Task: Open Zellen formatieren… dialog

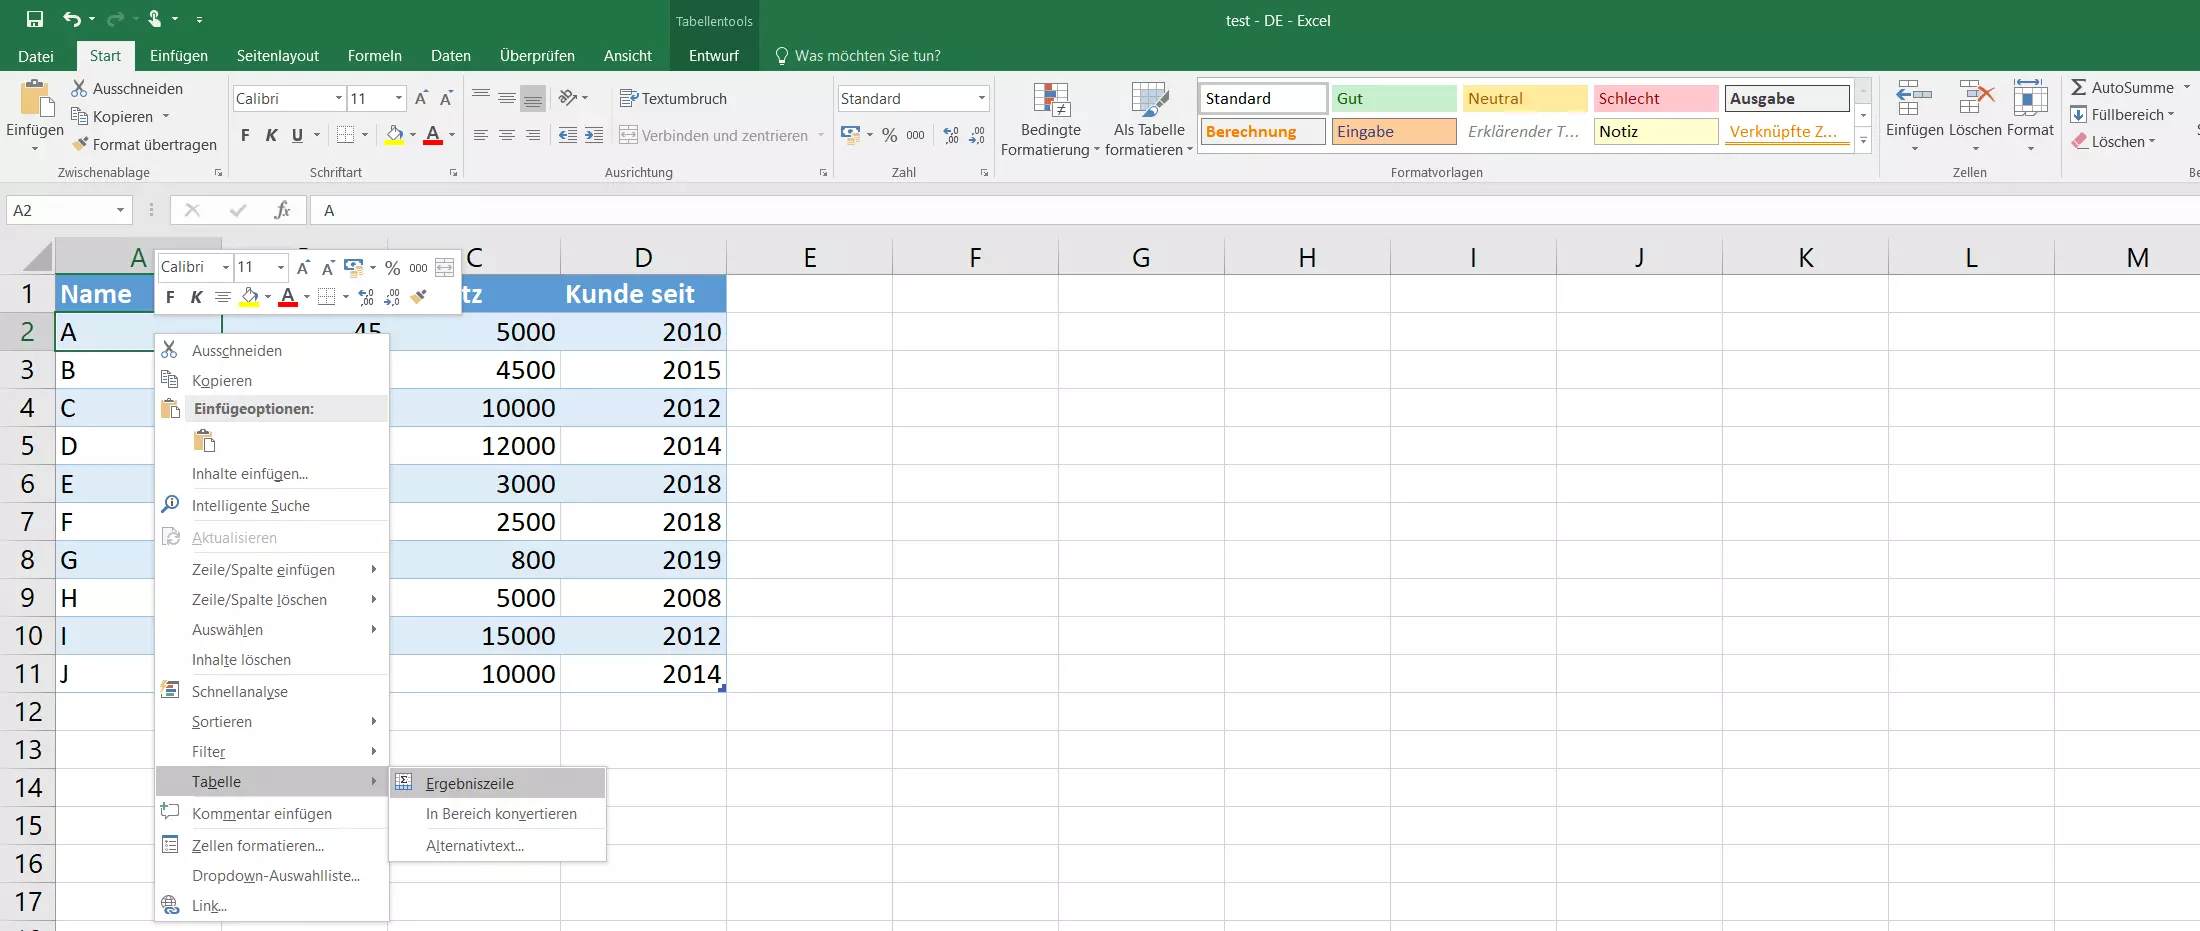Action: (272, 845)
